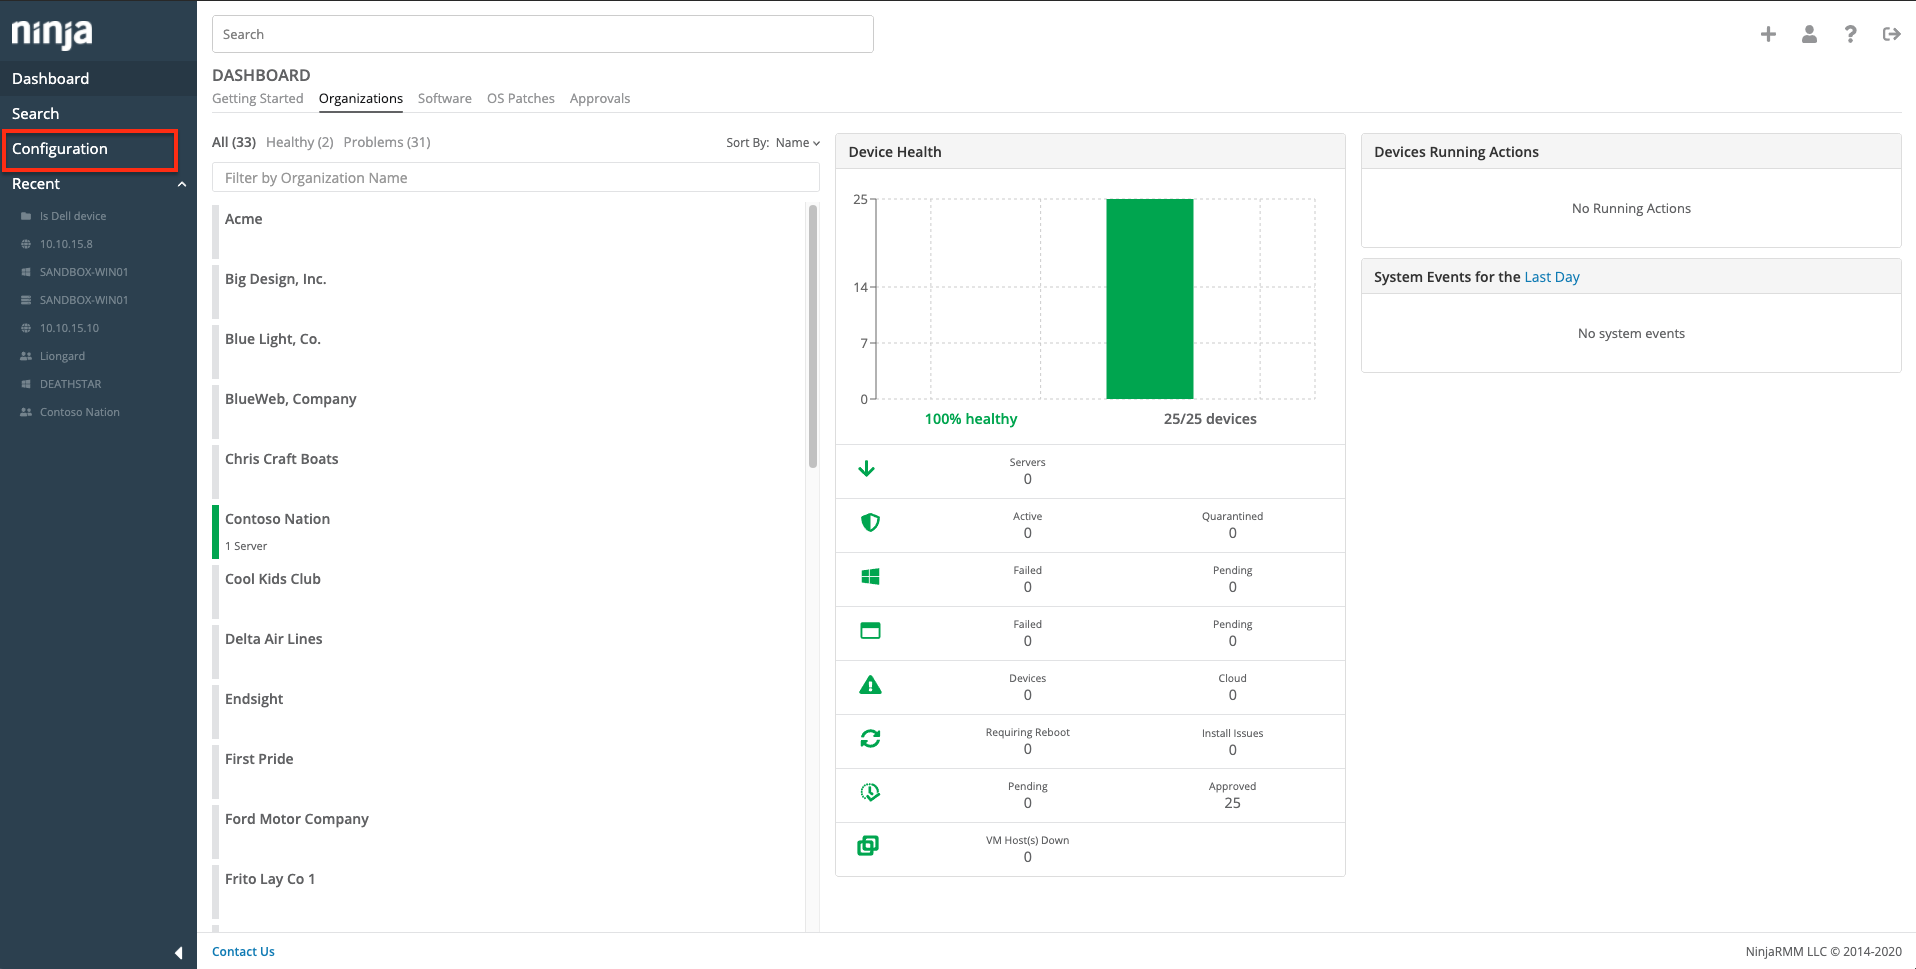Click the globe icon beside 10.10.15.10
Screen dimensions: 1916x969
click(26, 328)
